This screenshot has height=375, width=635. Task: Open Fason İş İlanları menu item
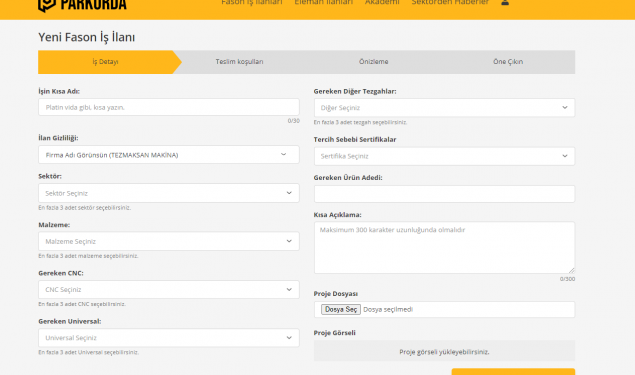(251, 2)
